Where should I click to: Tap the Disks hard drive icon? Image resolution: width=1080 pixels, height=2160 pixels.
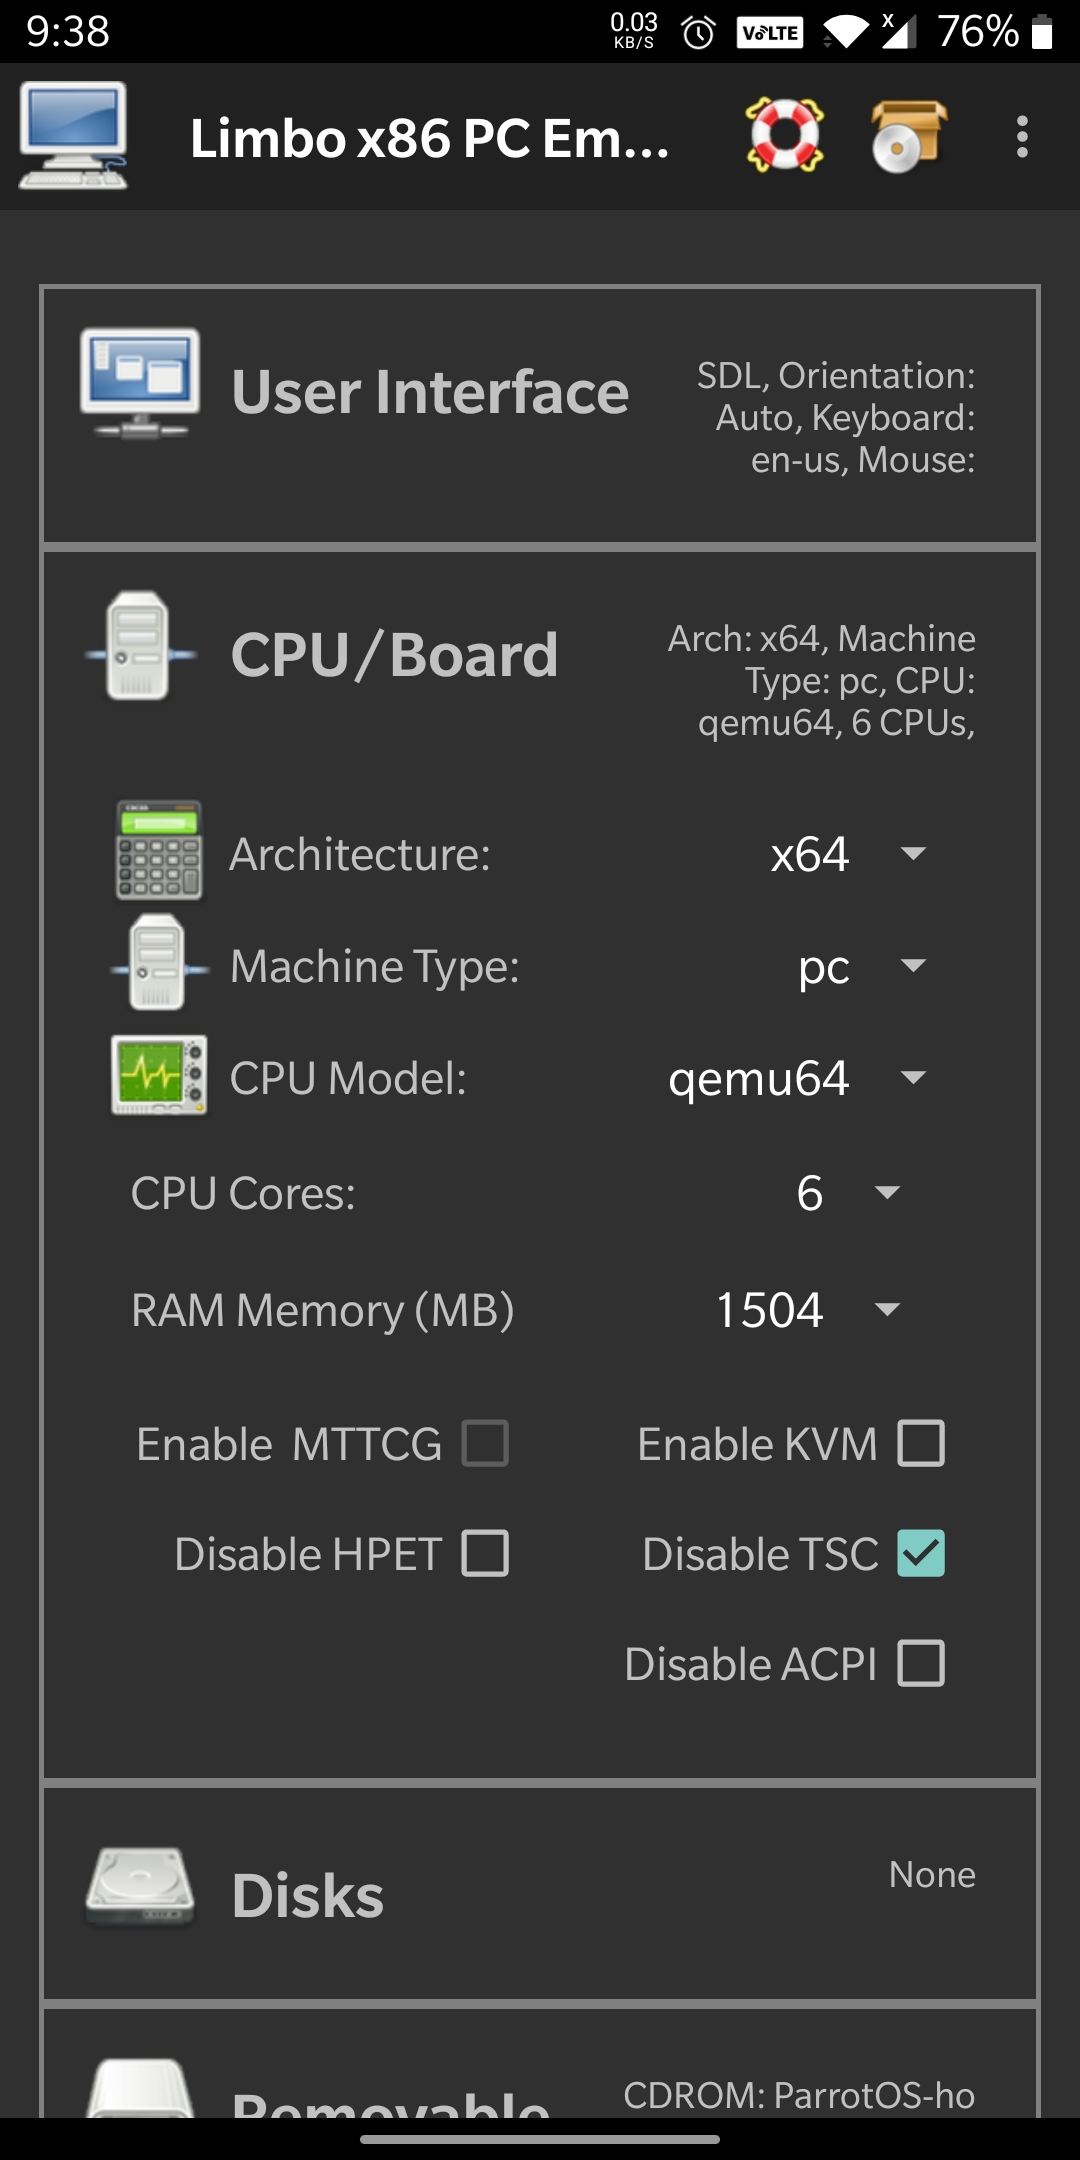pyautogui.click(x=140, y=1887)
